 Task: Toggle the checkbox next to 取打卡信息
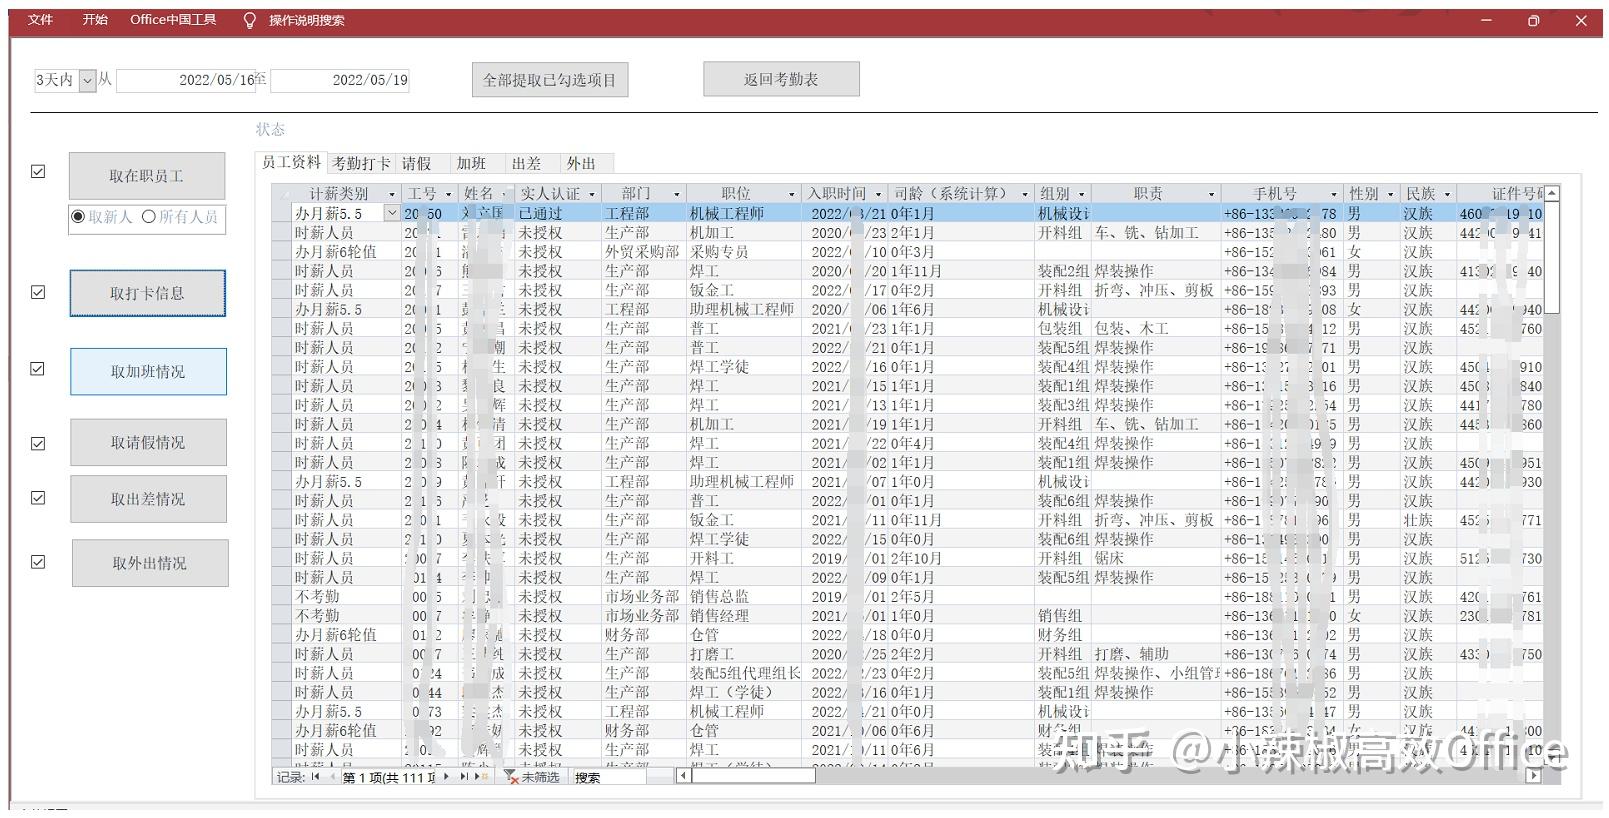(38, 292)
